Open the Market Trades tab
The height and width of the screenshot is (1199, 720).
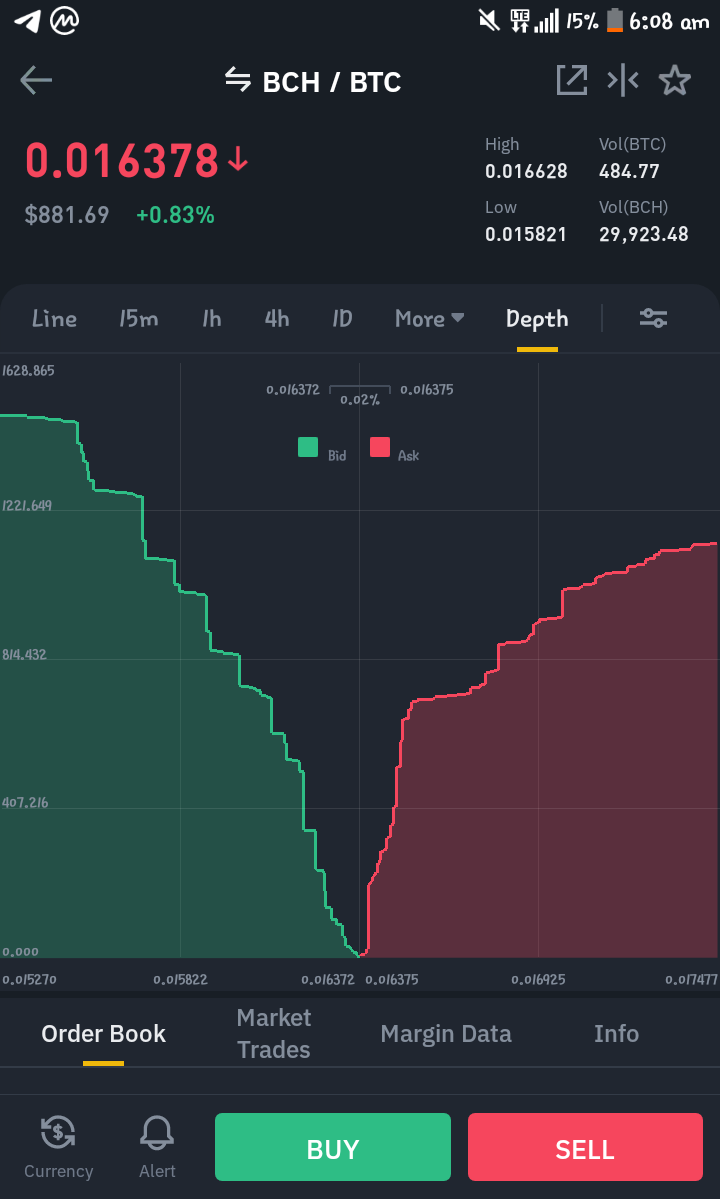274,1033
